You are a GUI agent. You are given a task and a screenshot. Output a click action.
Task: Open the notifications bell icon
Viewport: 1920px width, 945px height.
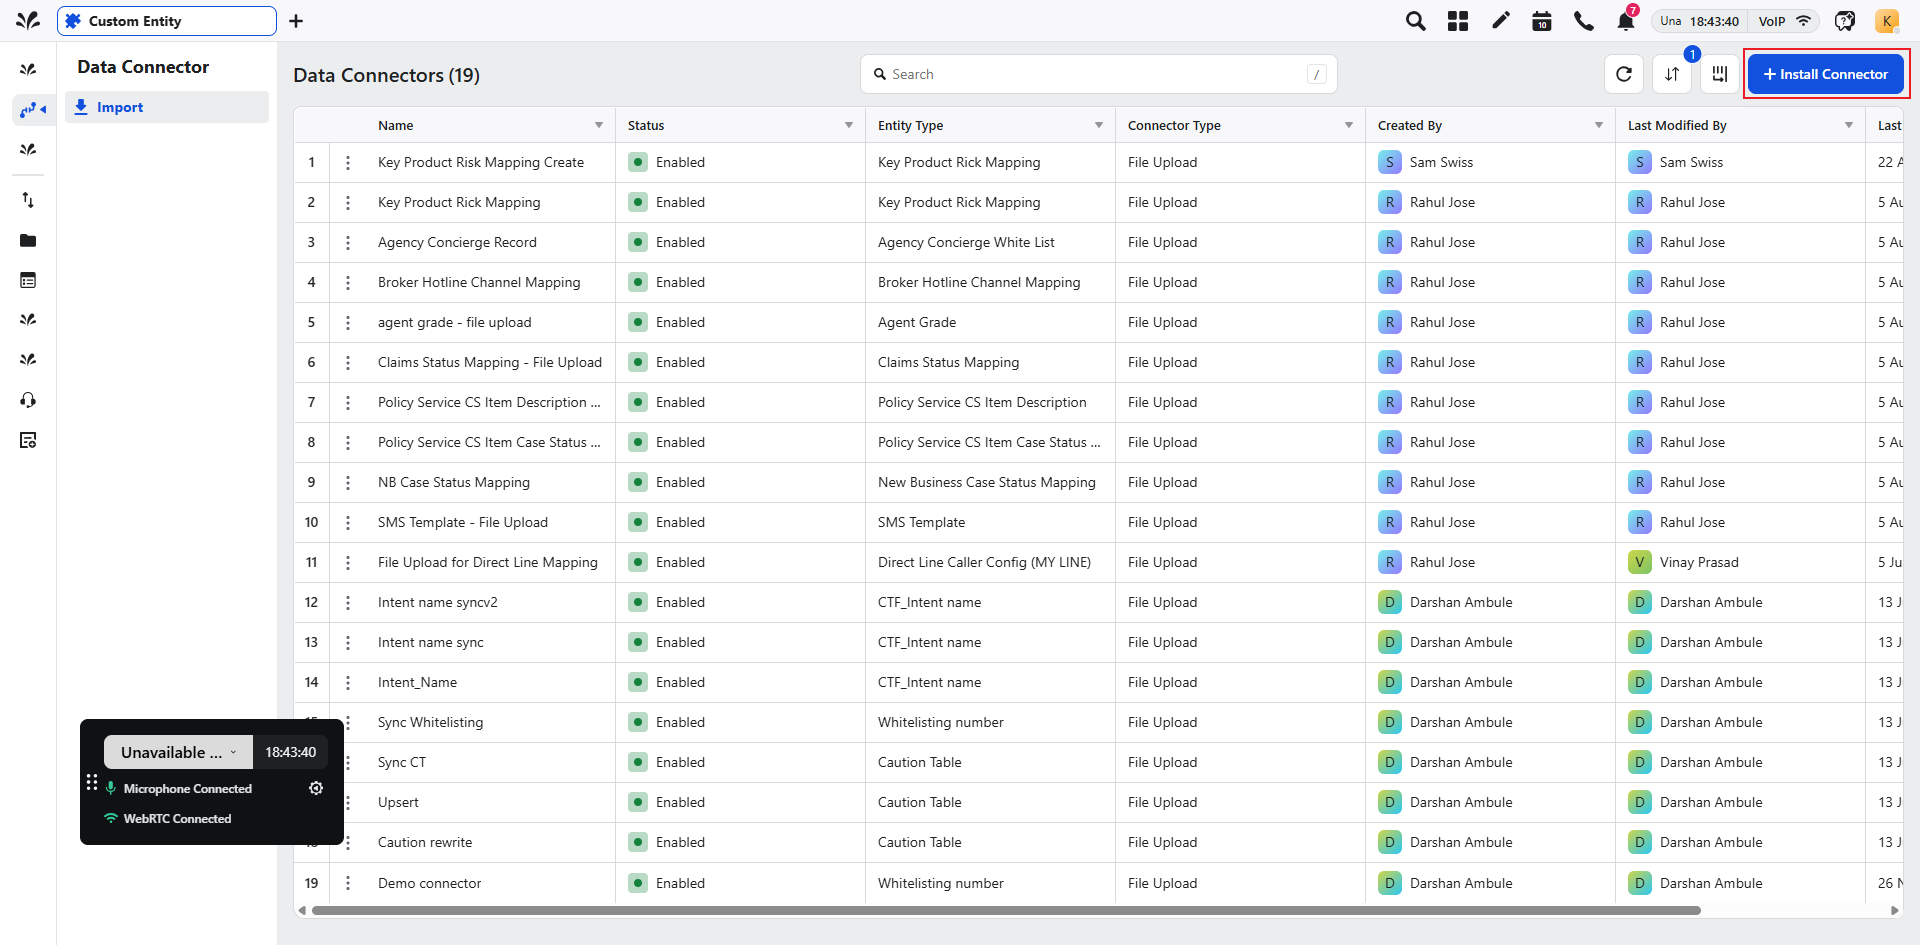point(1626,21)
